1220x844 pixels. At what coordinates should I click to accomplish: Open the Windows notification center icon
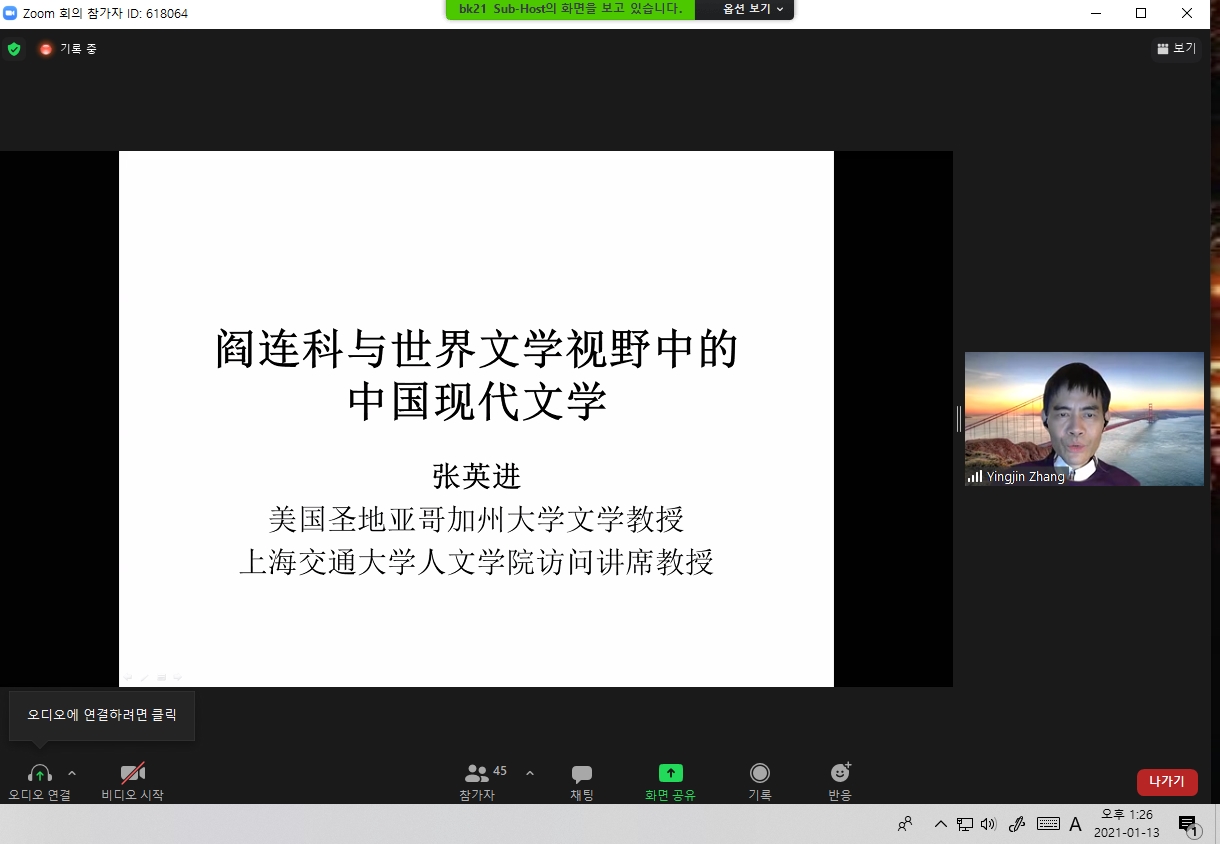[x=1188, y=825]
